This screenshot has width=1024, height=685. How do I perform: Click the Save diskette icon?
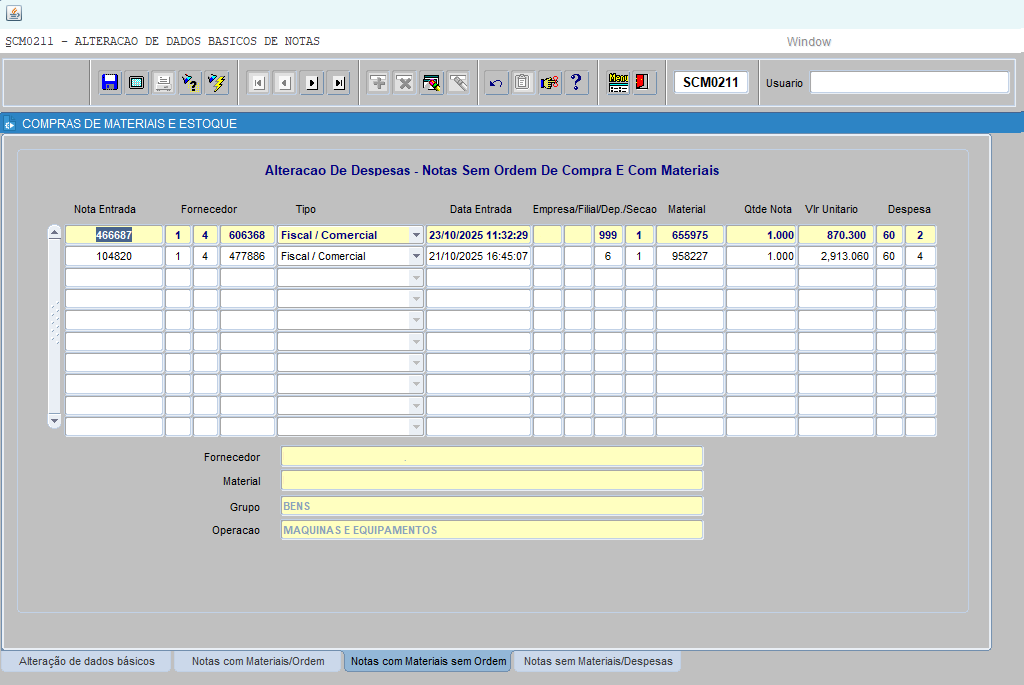tap(110, 83)
